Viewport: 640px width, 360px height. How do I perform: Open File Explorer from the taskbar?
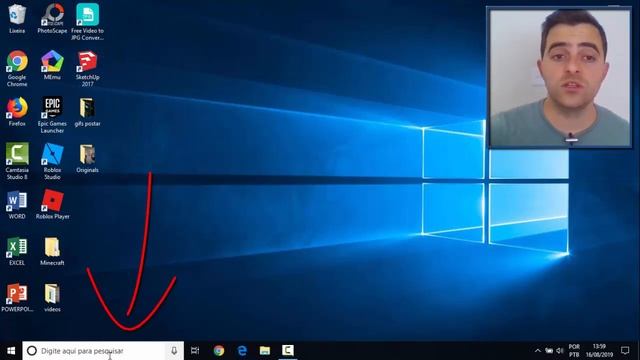[x=265, y=351]
